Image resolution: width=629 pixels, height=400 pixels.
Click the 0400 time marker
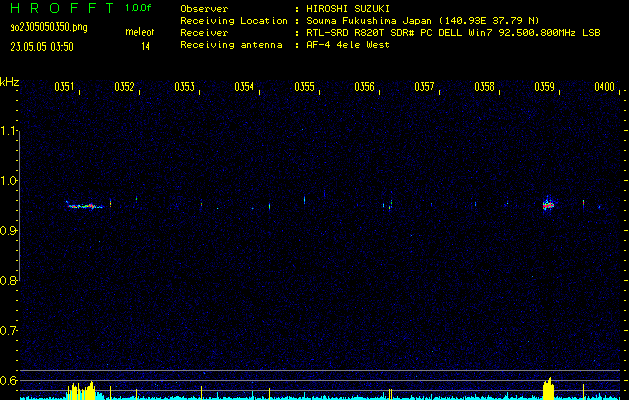pos(604,87)
